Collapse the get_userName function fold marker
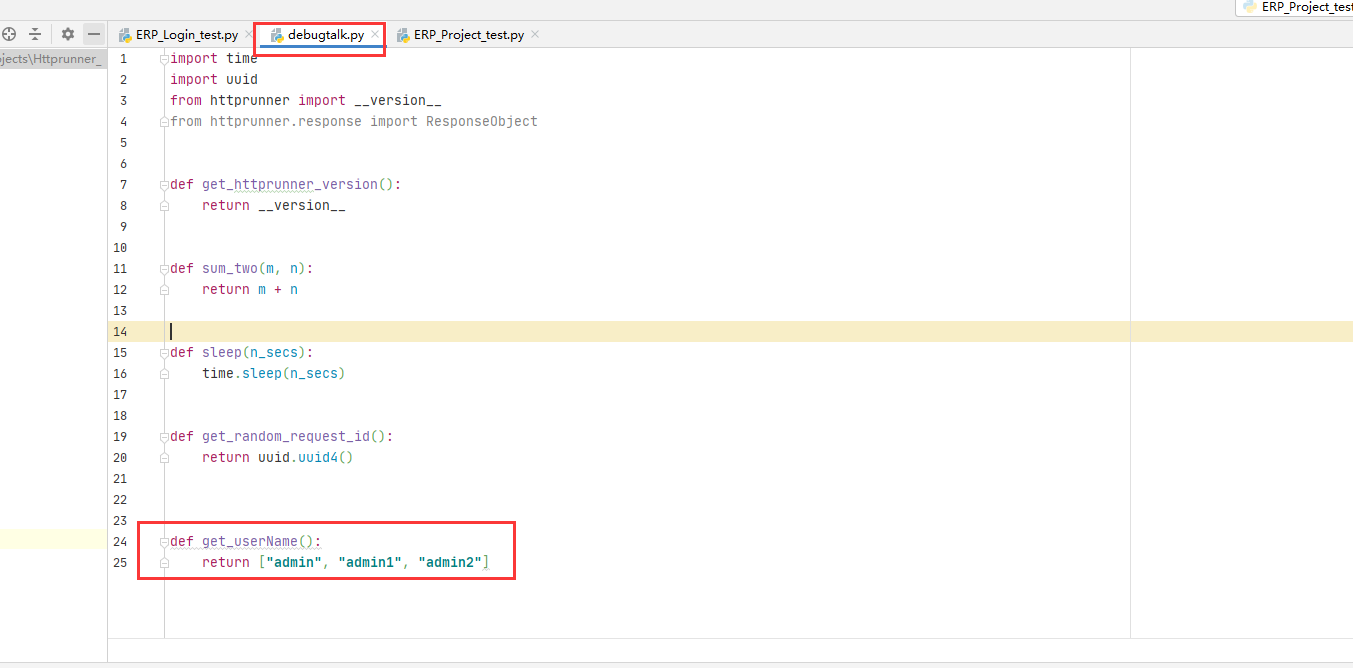Viewport: 1353px width, 668px height. point(163,540)
